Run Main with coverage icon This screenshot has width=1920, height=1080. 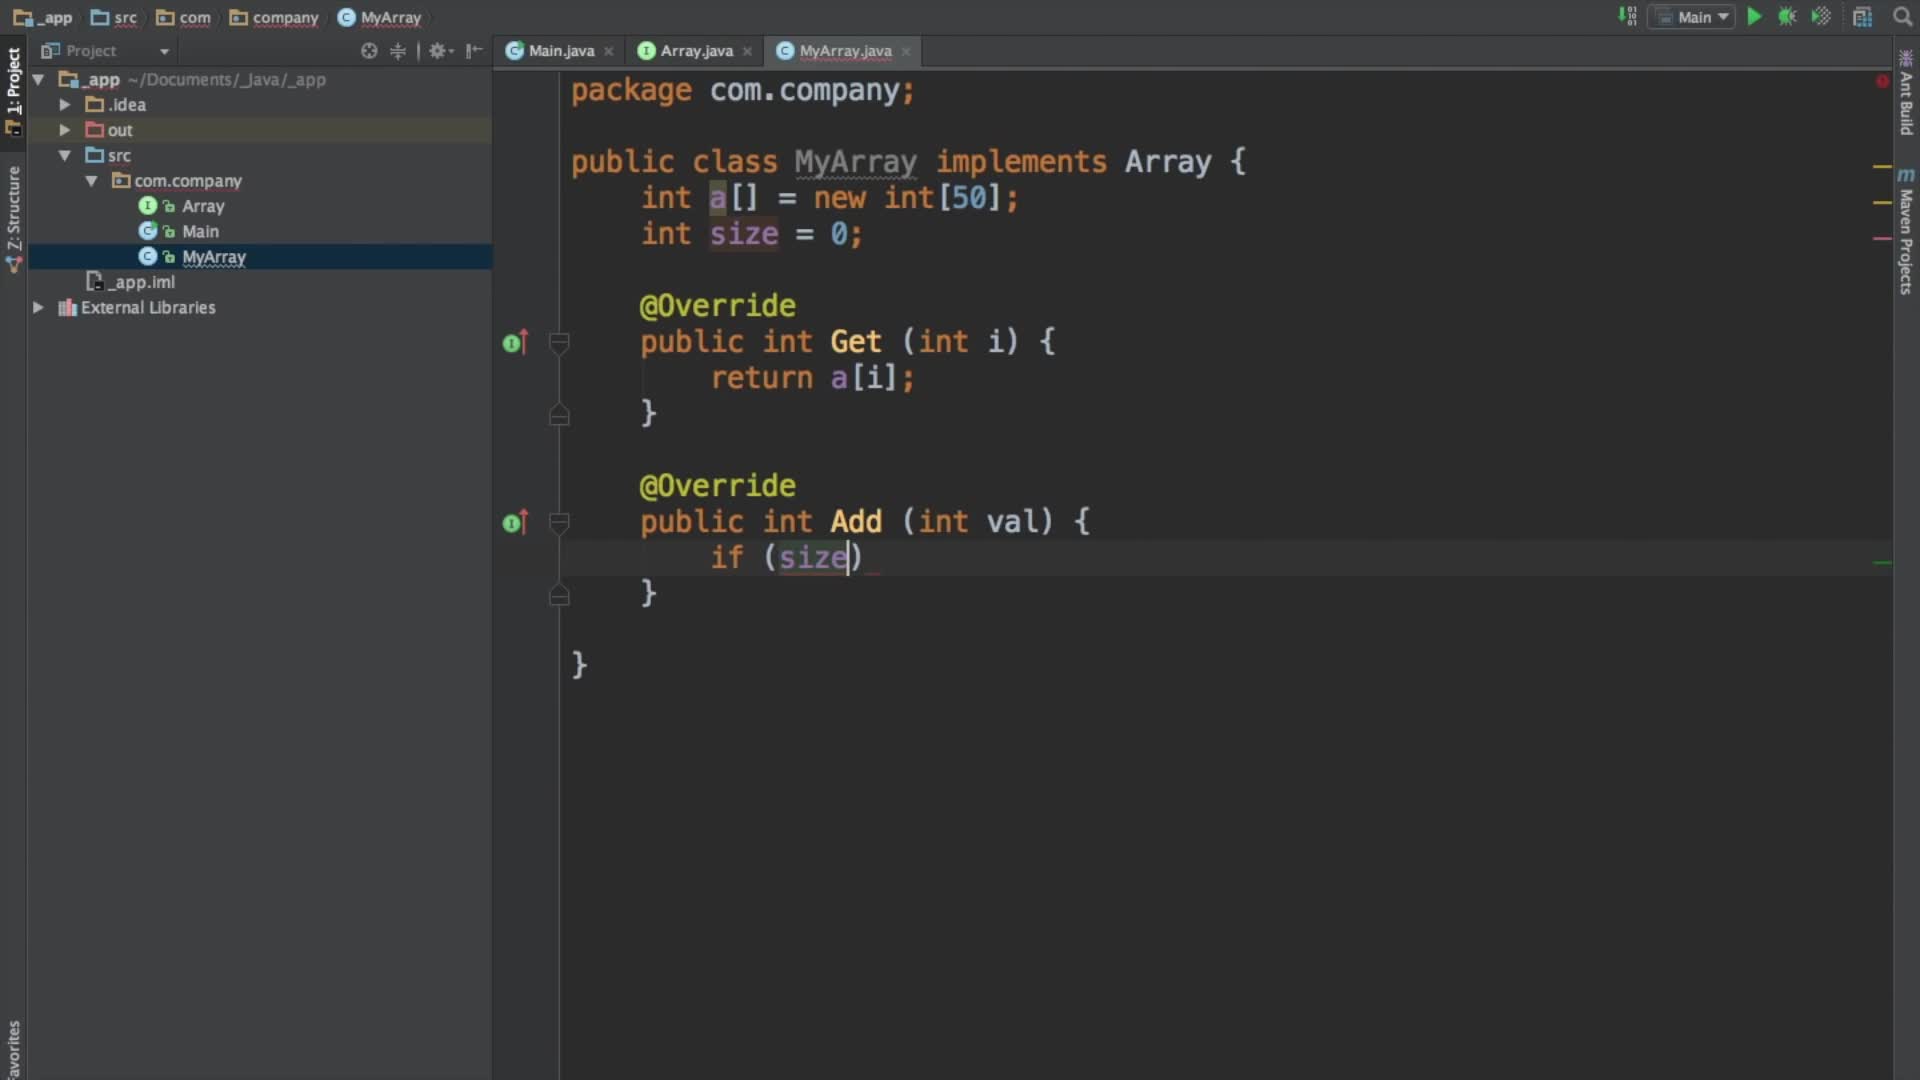(1821, 17)
